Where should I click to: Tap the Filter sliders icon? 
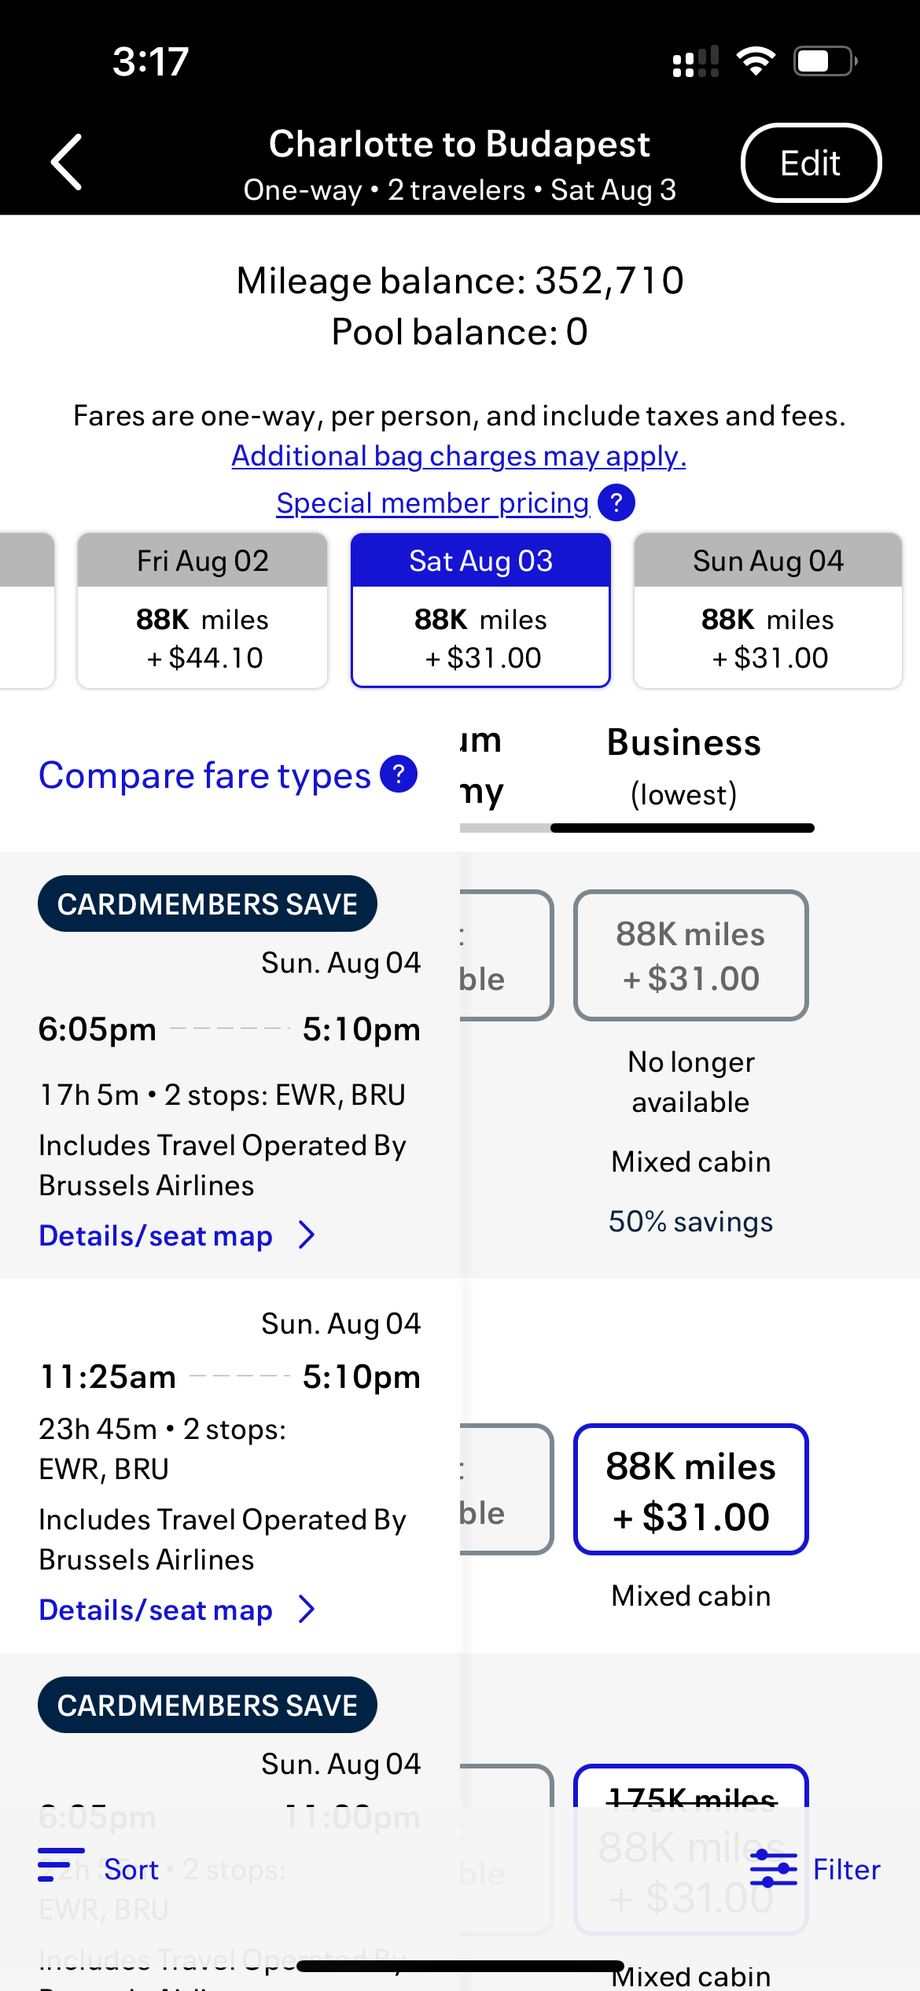click(x=773, y=1868)
